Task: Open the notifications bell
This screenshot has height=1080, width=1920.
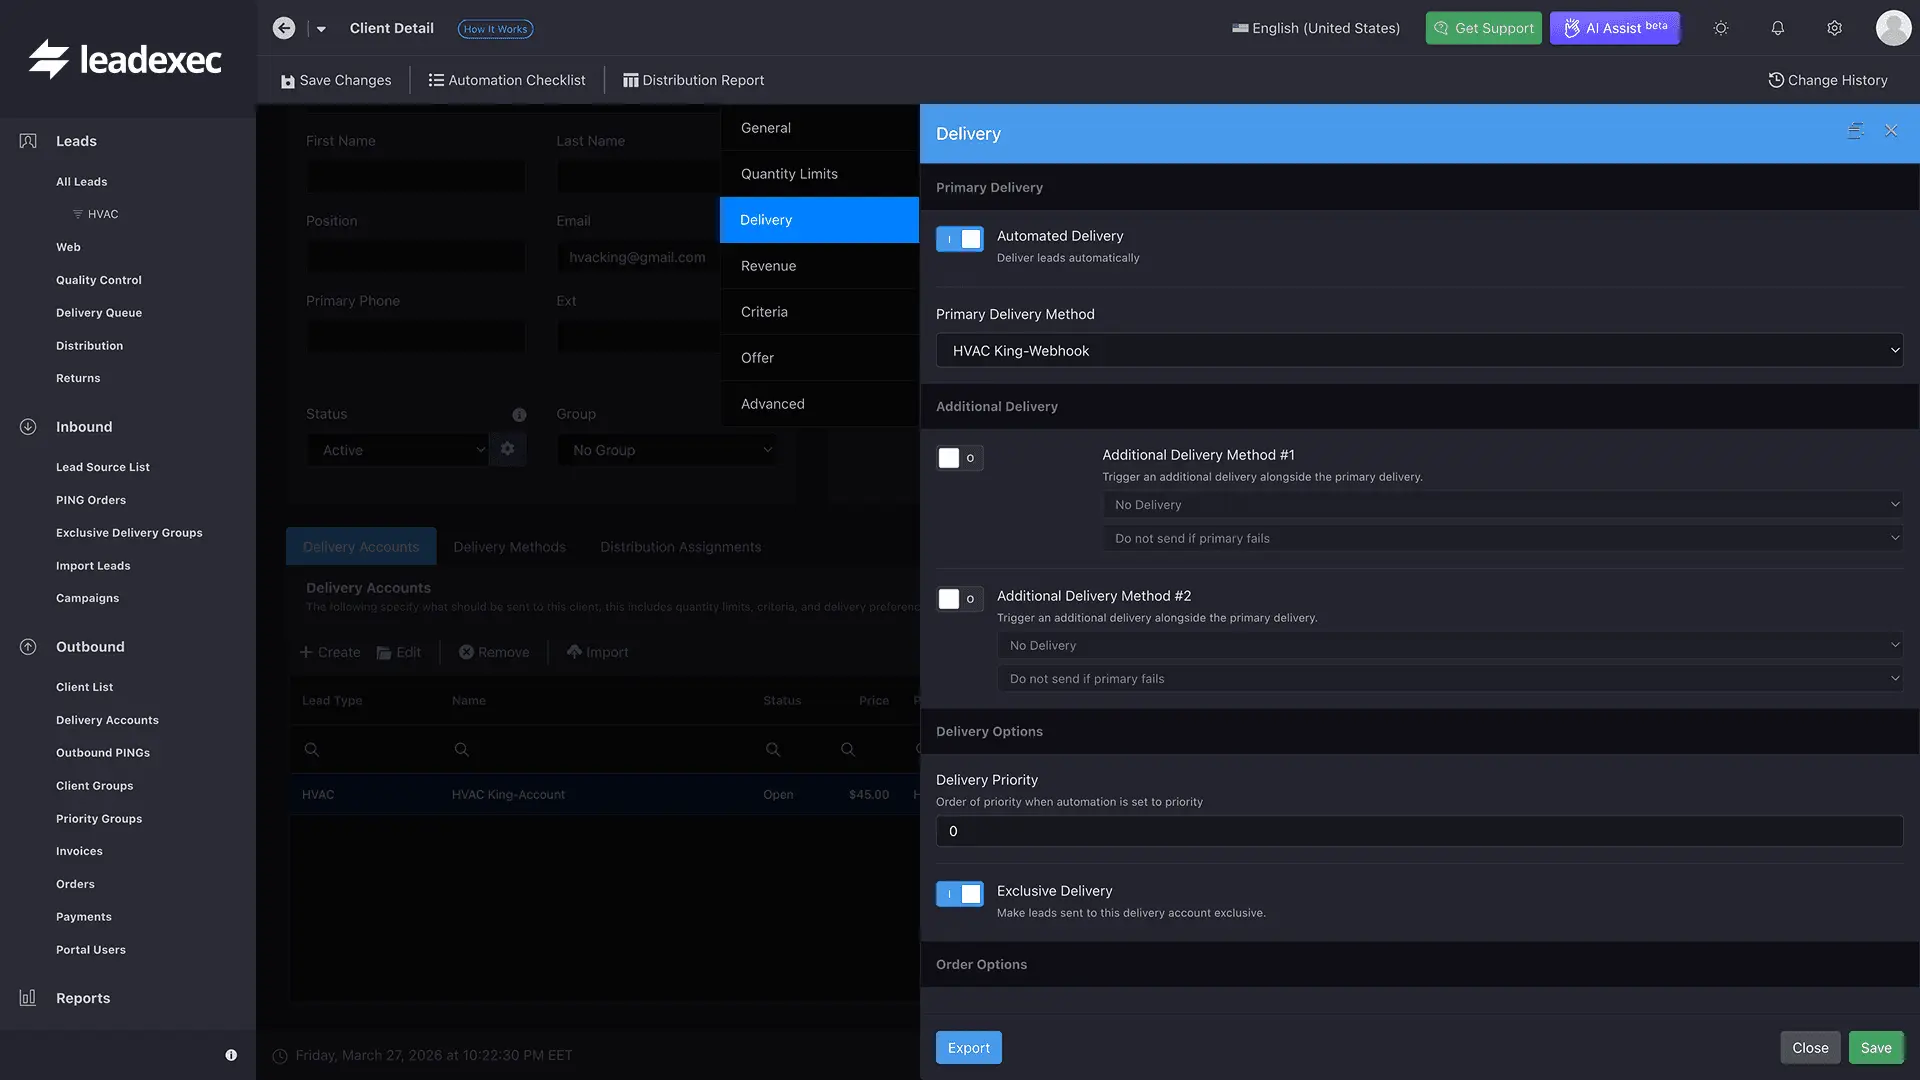Action: click(x=1778, y=28)
